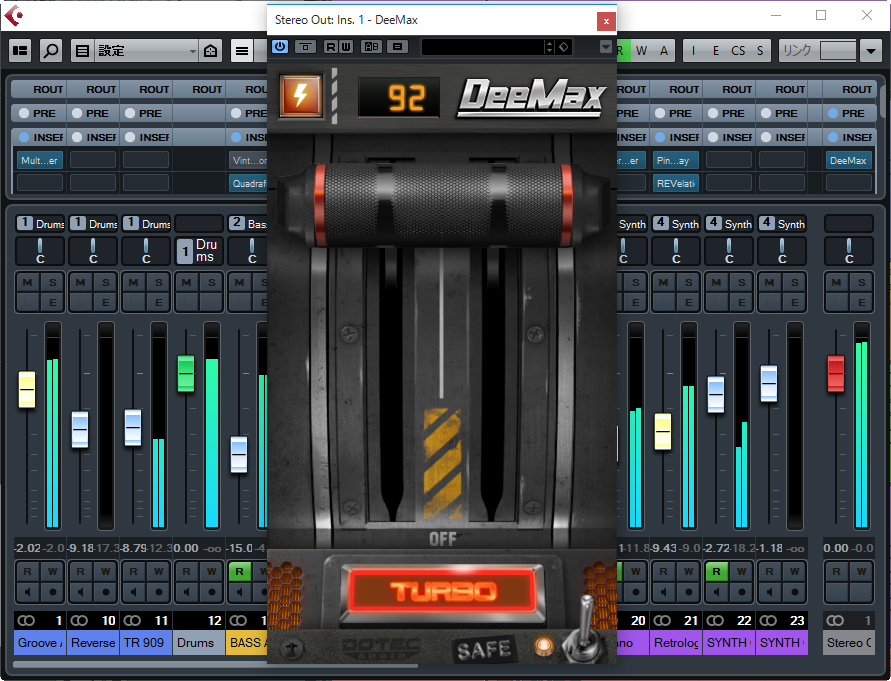Select the A toolbar button in MixConsole

coord(664,51)
